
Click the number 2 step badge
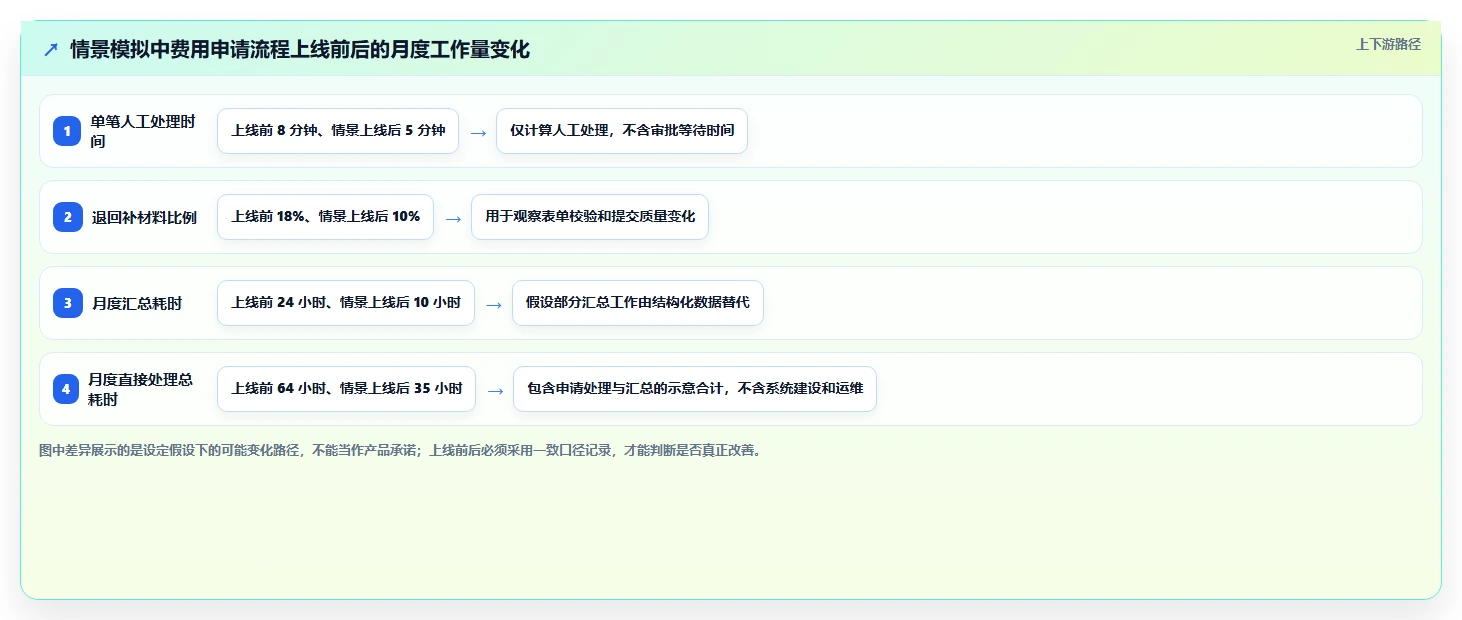67,217
